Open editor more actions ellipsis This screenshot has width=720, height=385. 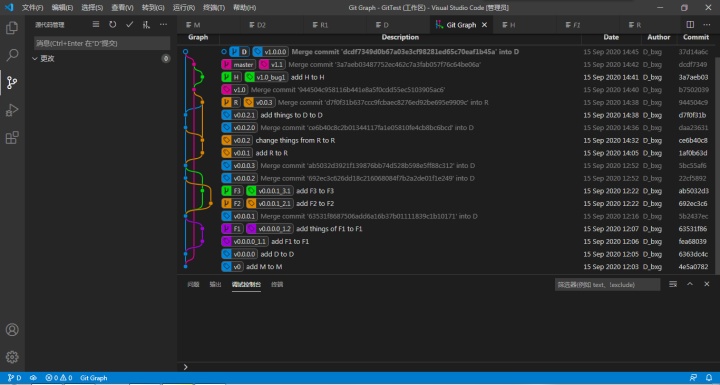coord(706,24)
